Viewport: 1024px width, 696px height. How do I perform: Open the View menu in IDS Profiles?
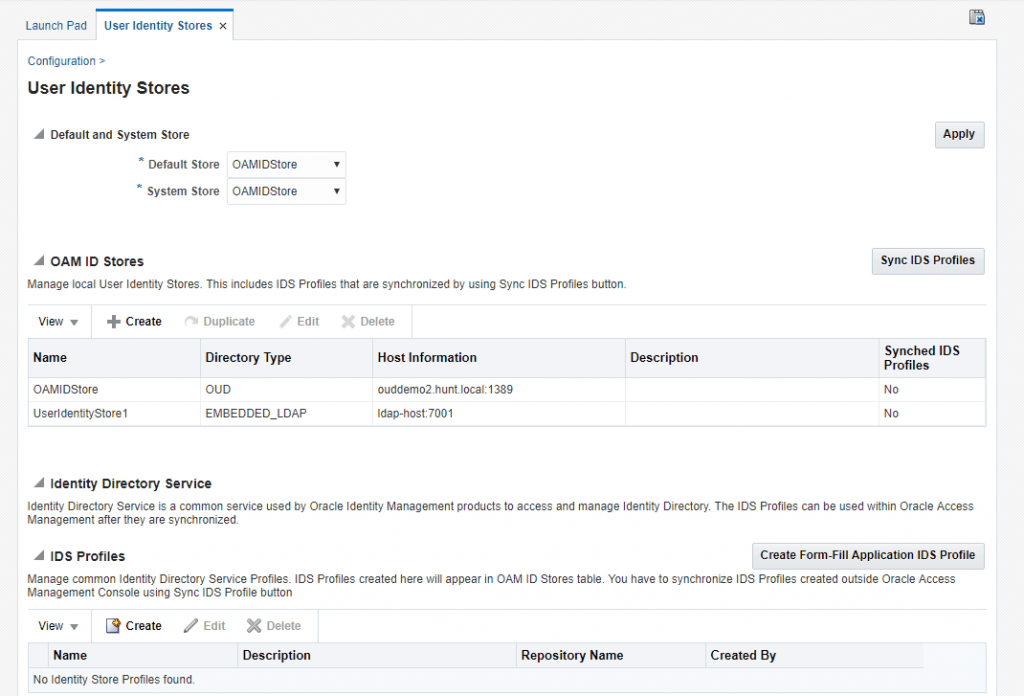[x=58, y=626]
